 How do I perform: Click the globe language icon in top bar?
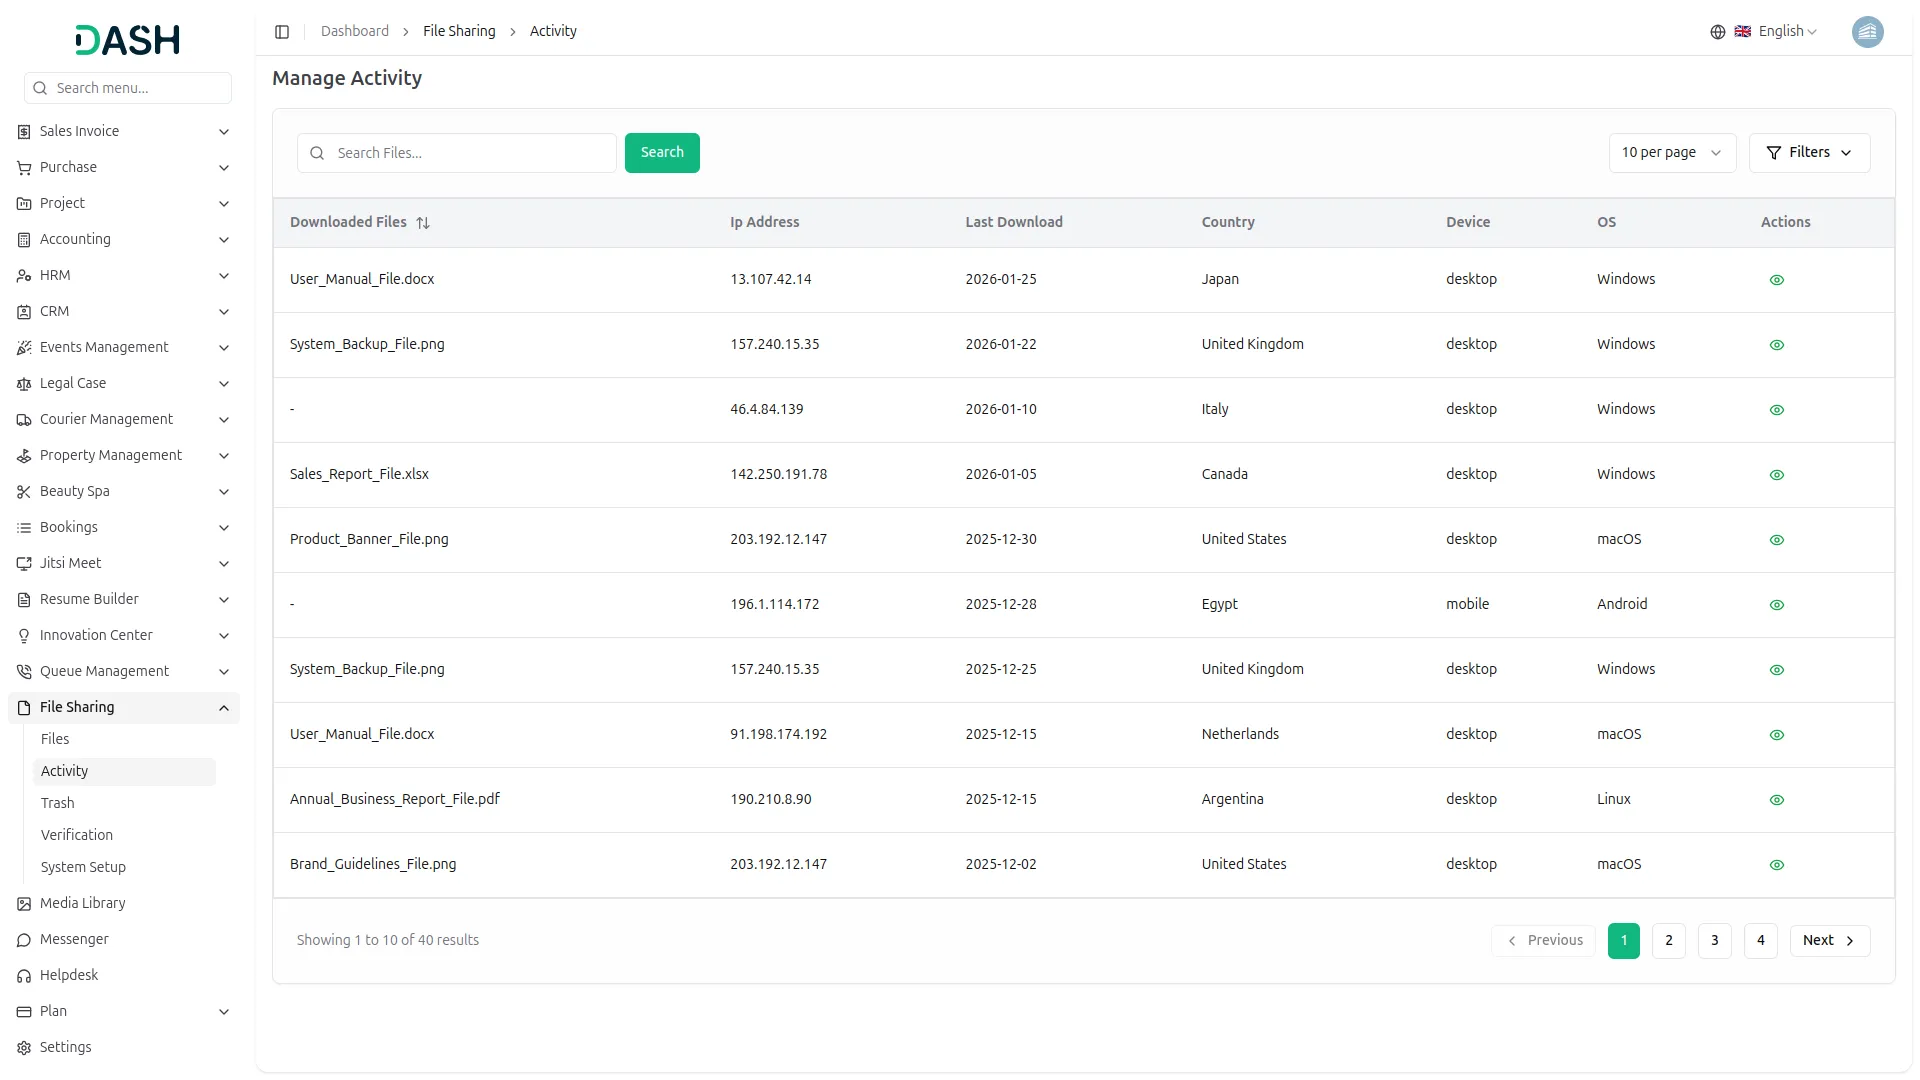(x=1718, y=31)
